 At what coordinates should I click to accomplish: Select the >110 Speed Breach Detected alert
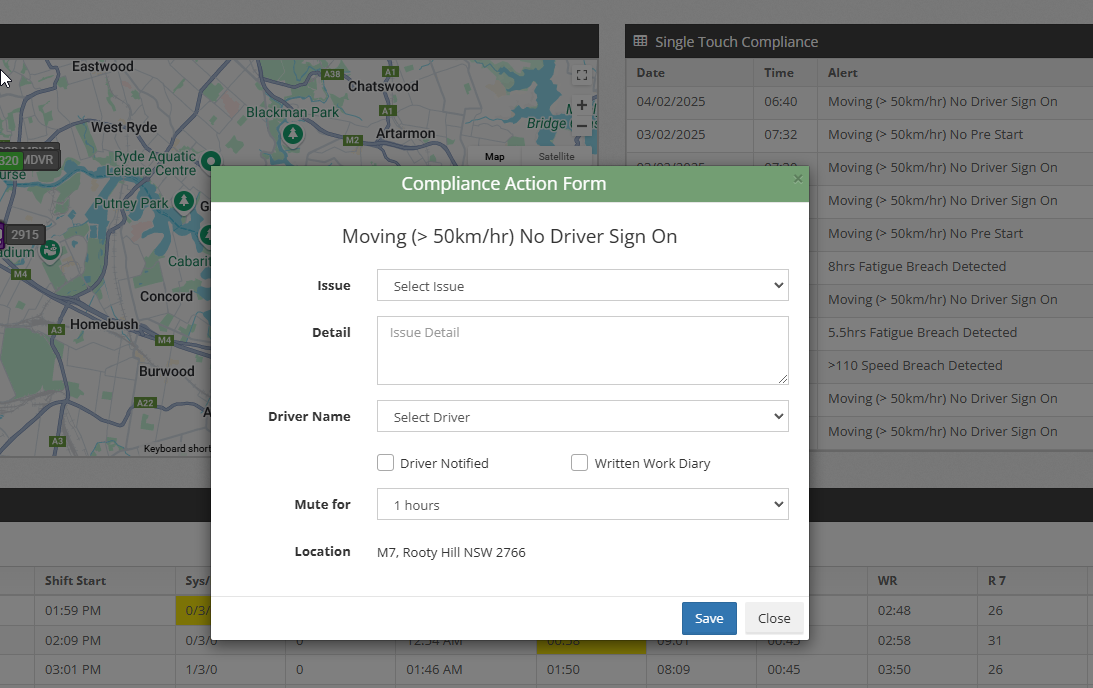pyautogui.click(x=915, y=366)
